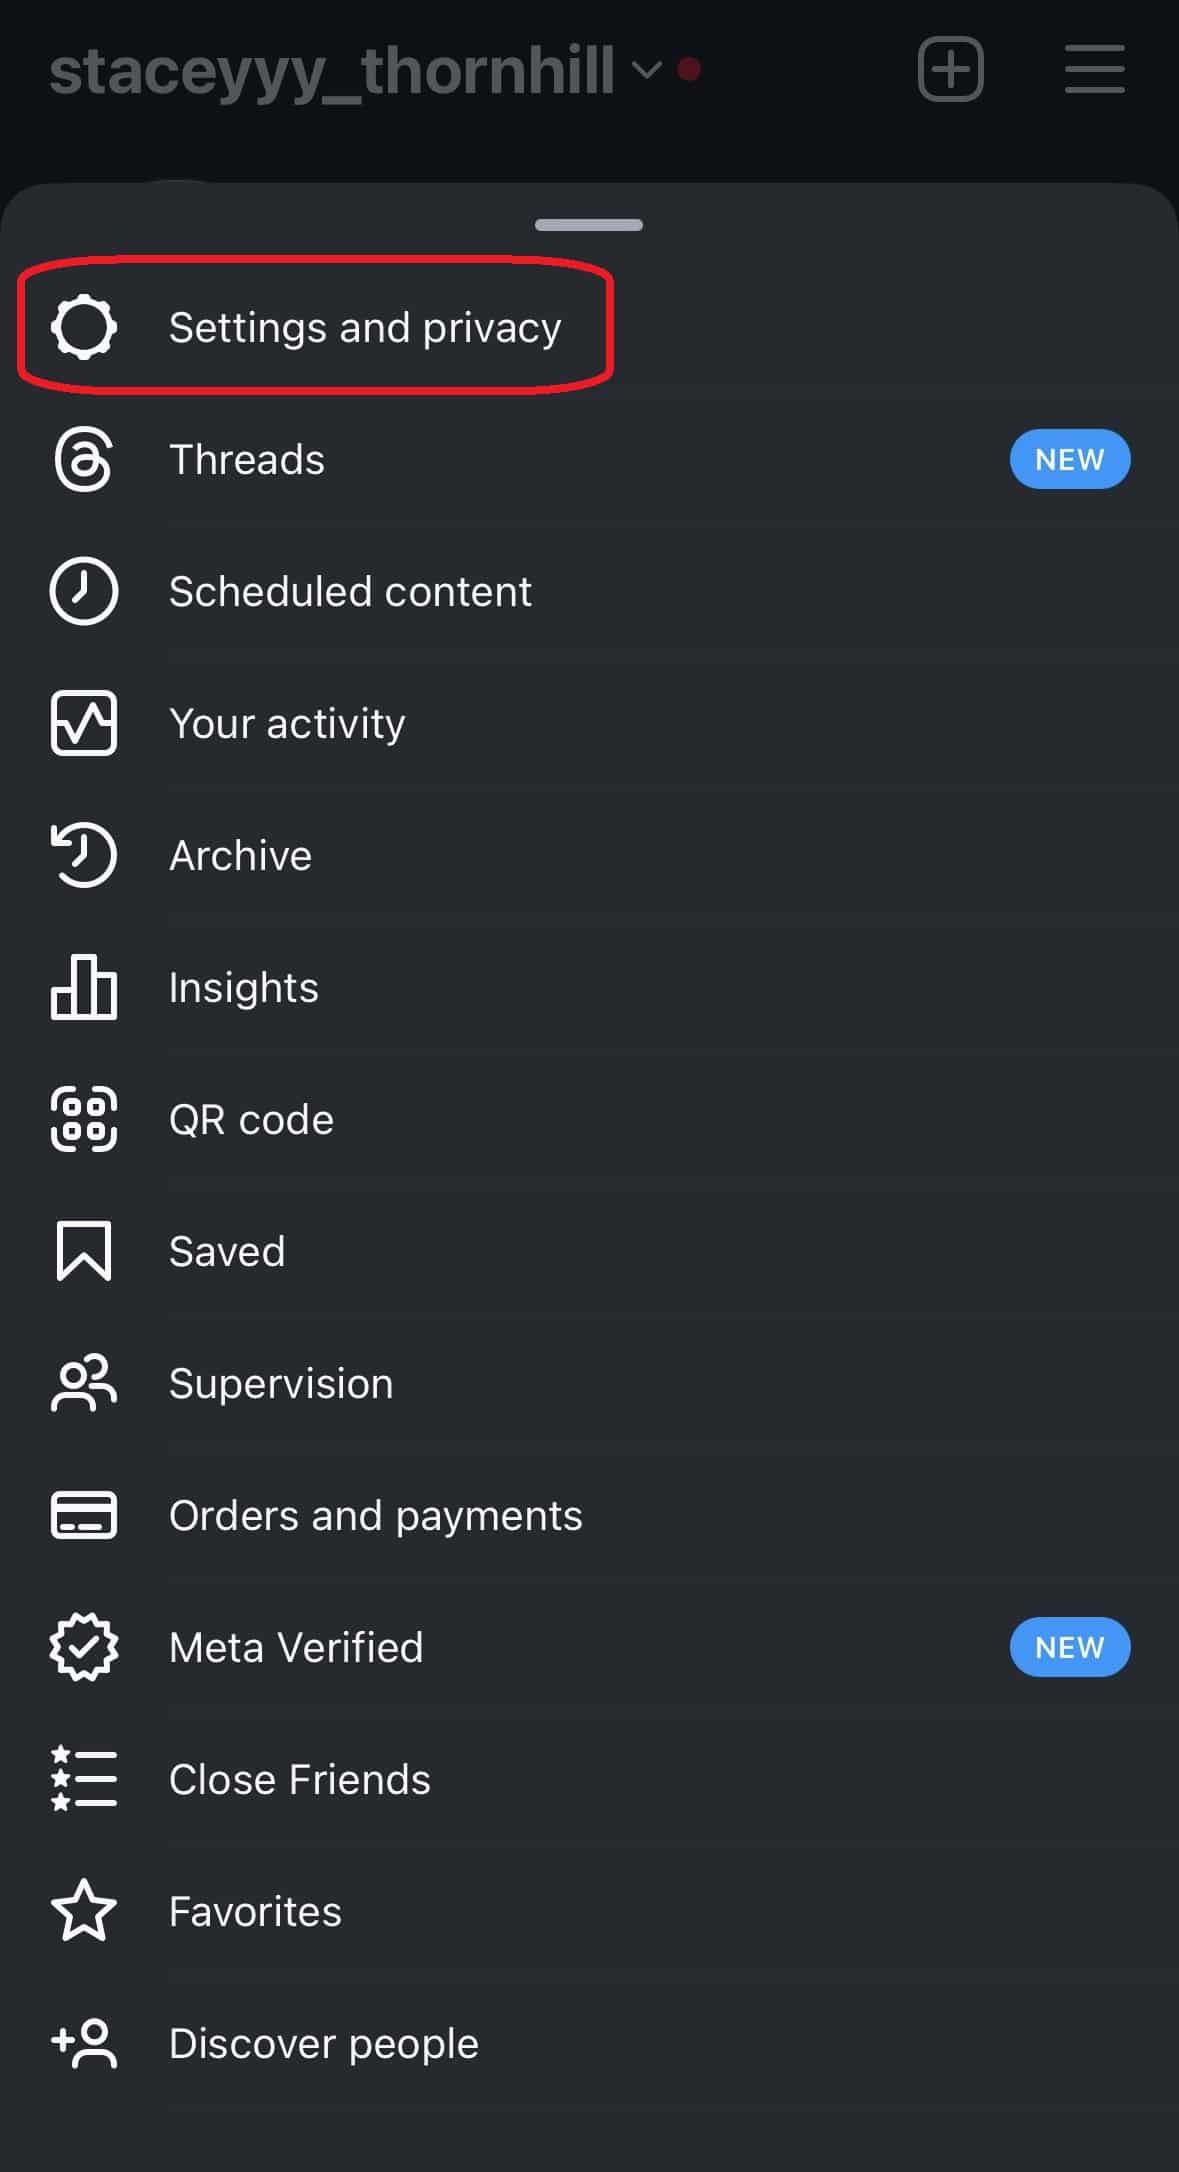
Task: Tap the create new post plus icon
Action: (950, 69)
